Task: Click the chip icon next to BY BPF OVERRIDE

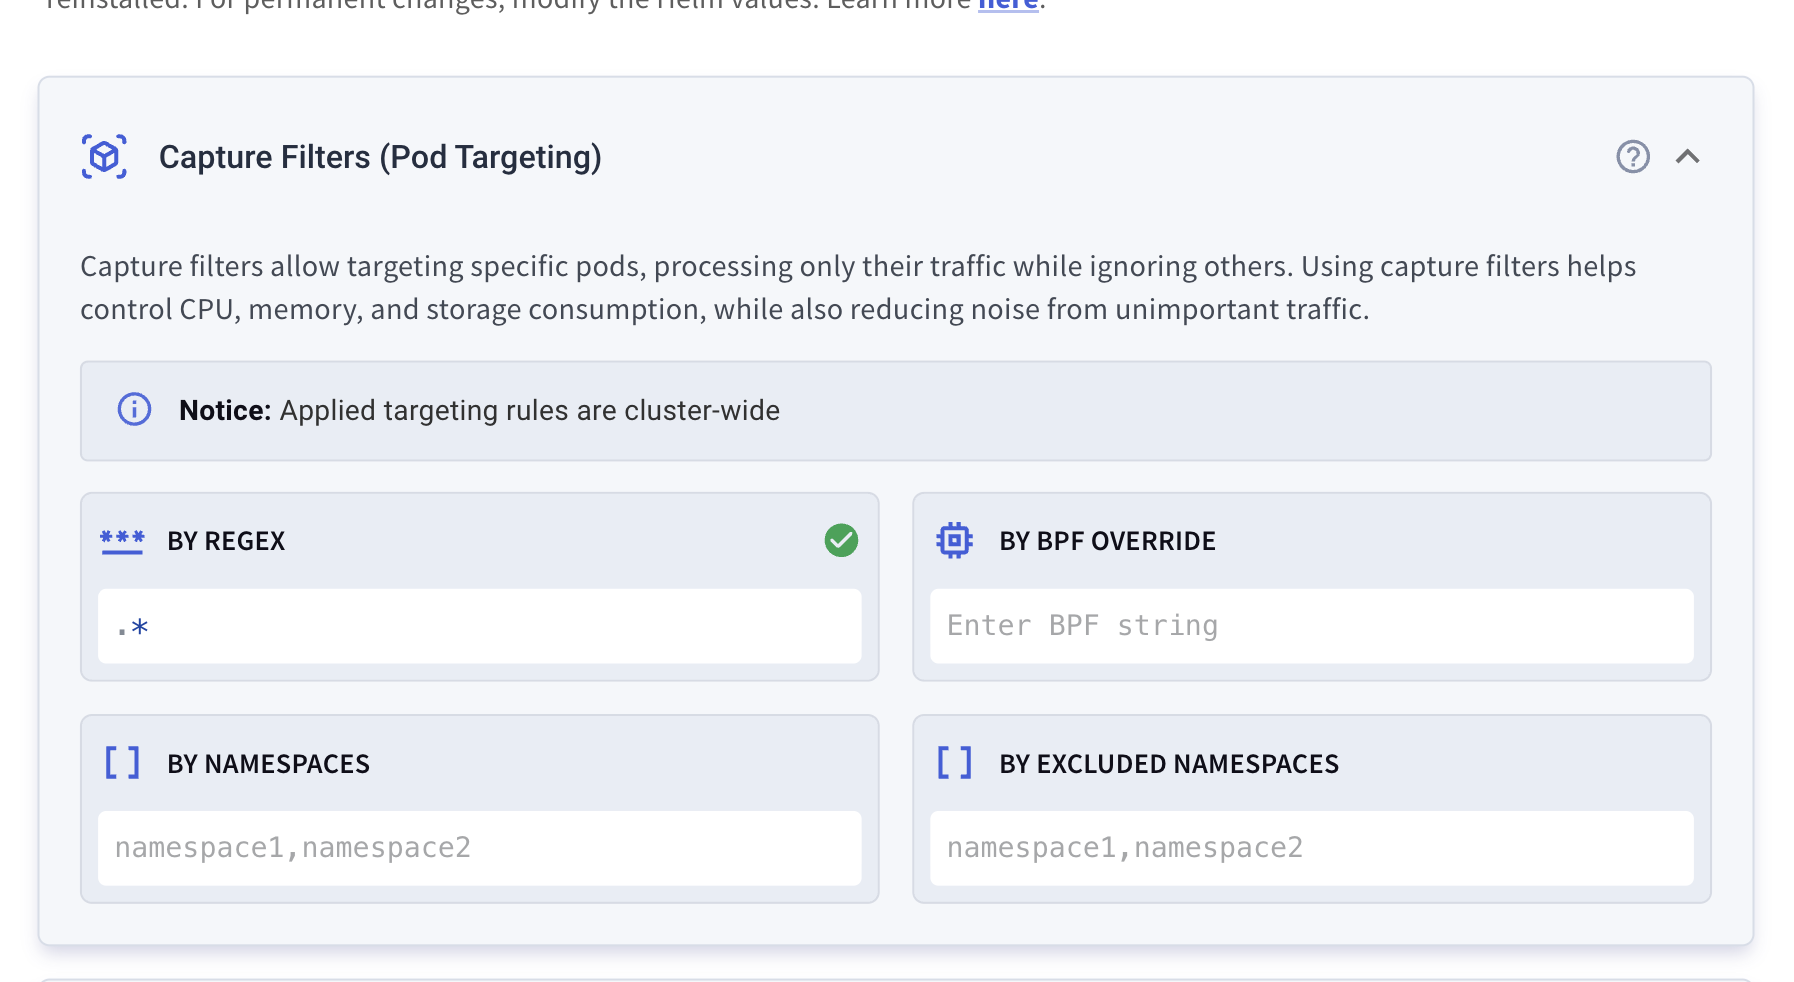Action: tap(955, 540)
